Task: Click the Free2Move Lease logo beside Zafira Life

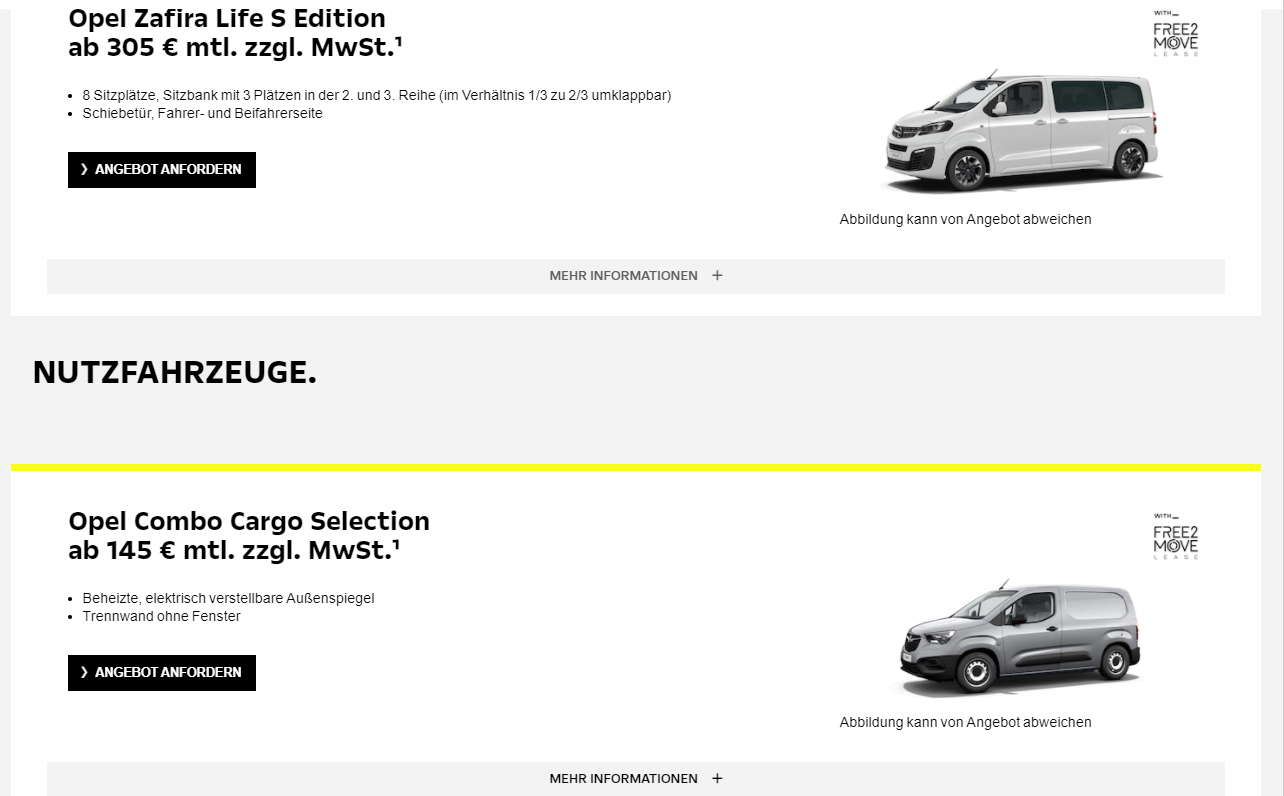Action: tap(1175, 34)
